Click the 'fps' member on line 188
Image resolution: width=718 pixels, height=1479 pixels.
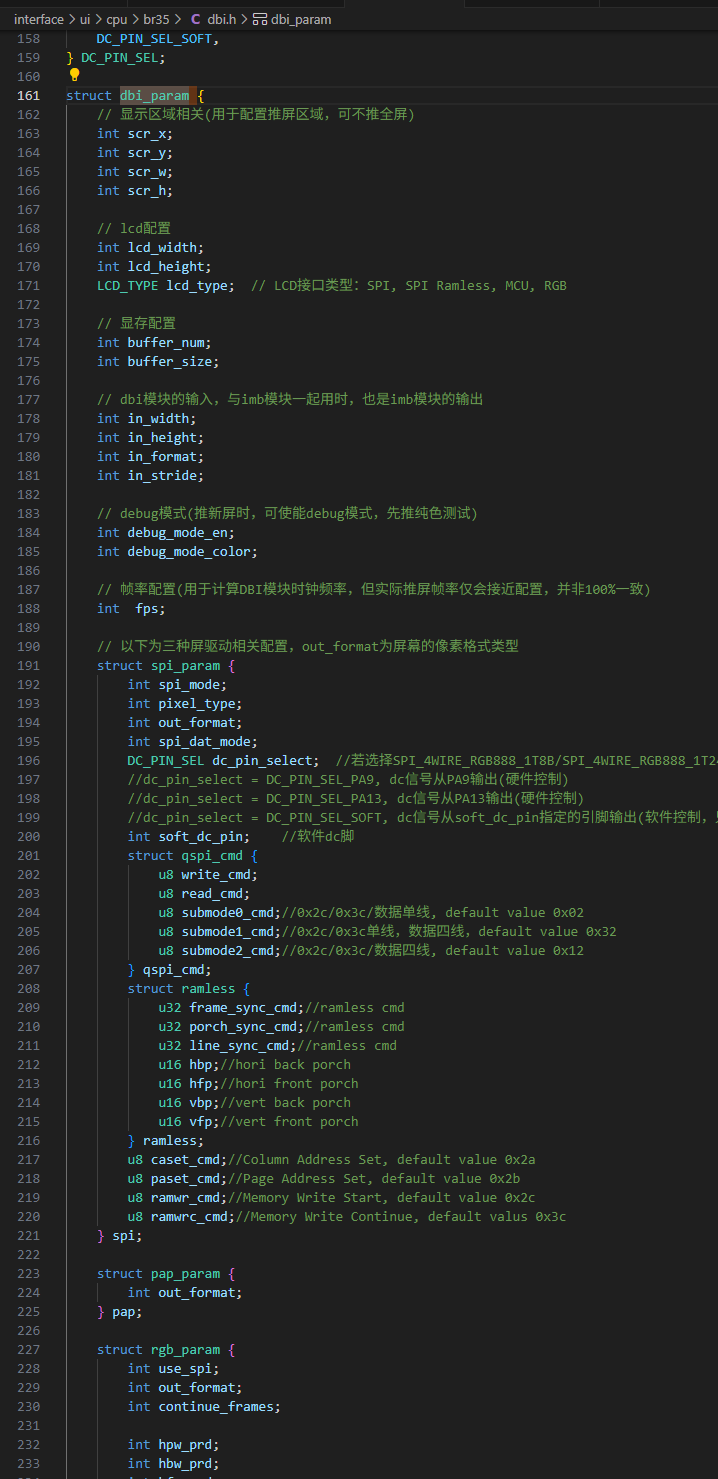tap(146, 609)
